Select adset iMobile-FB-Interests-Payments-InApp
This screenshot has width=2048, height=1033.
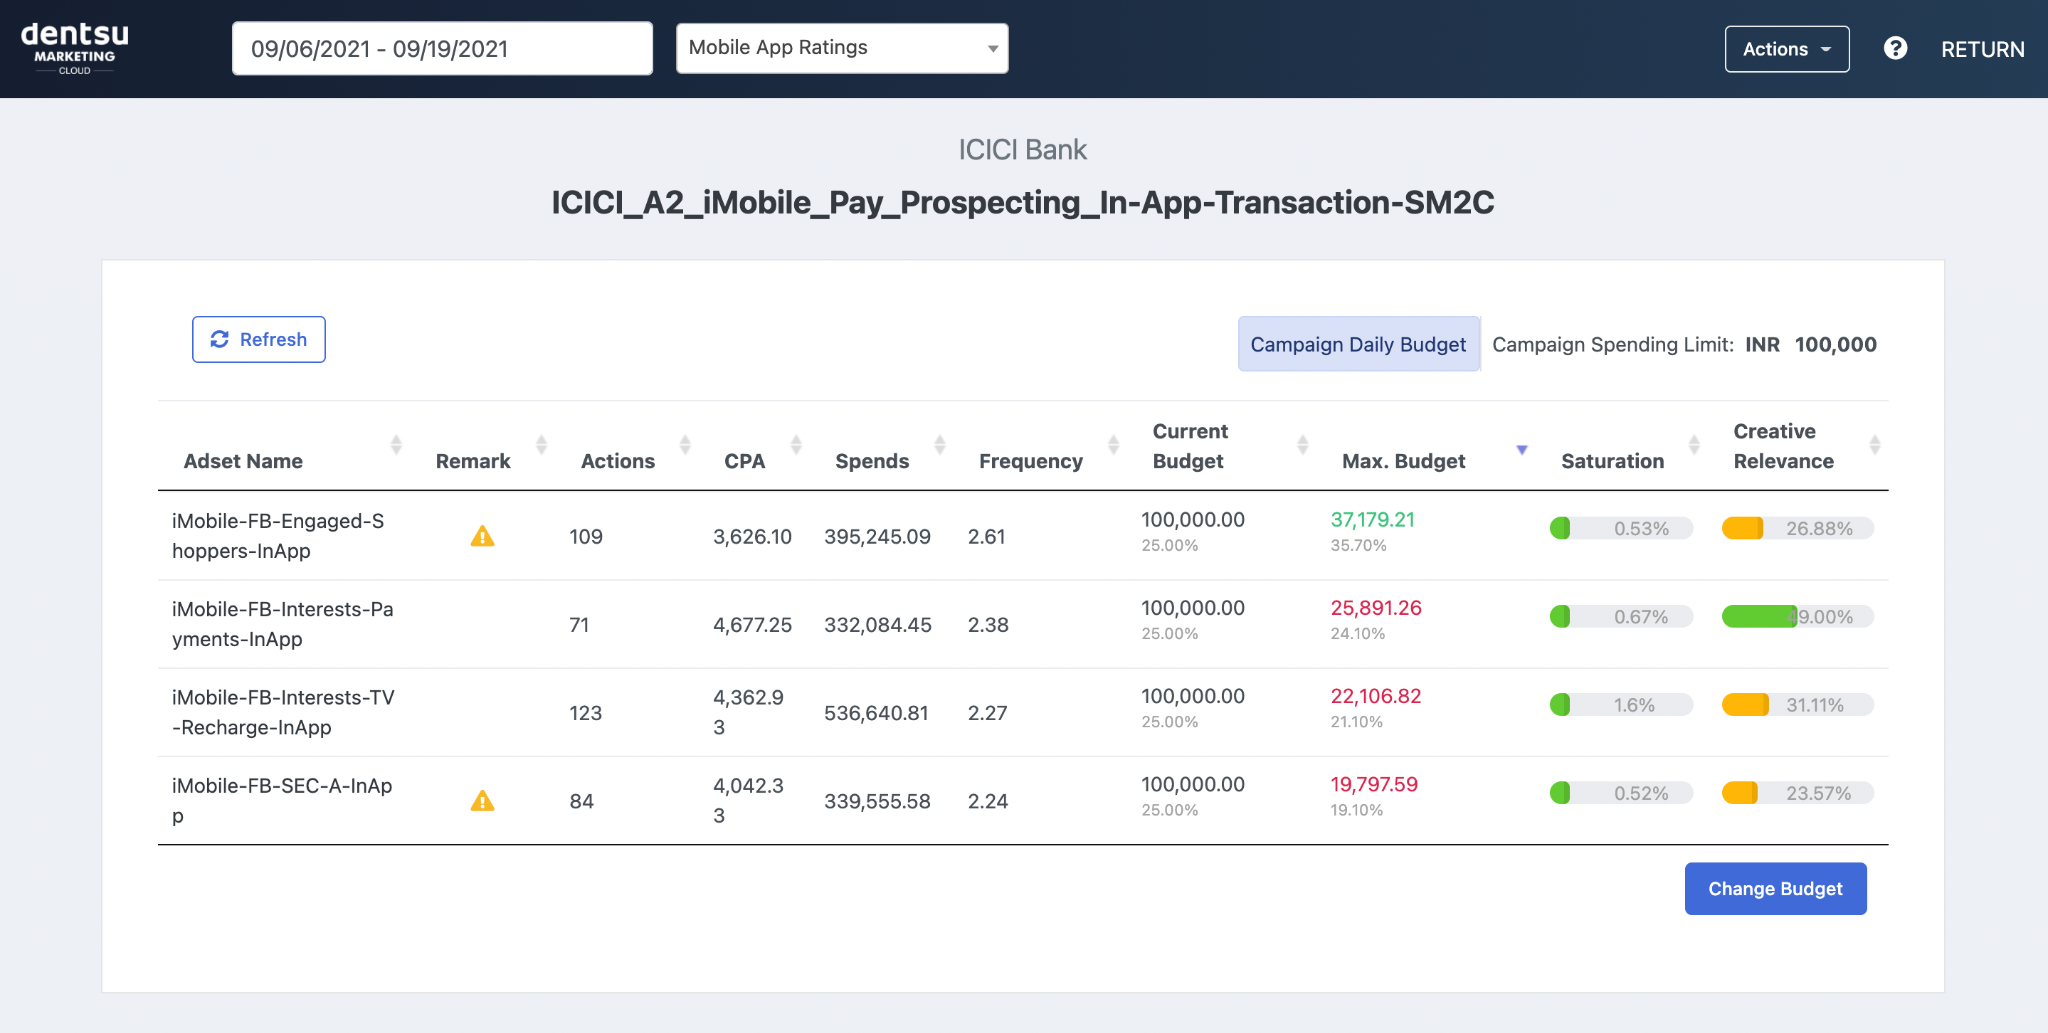283,624
